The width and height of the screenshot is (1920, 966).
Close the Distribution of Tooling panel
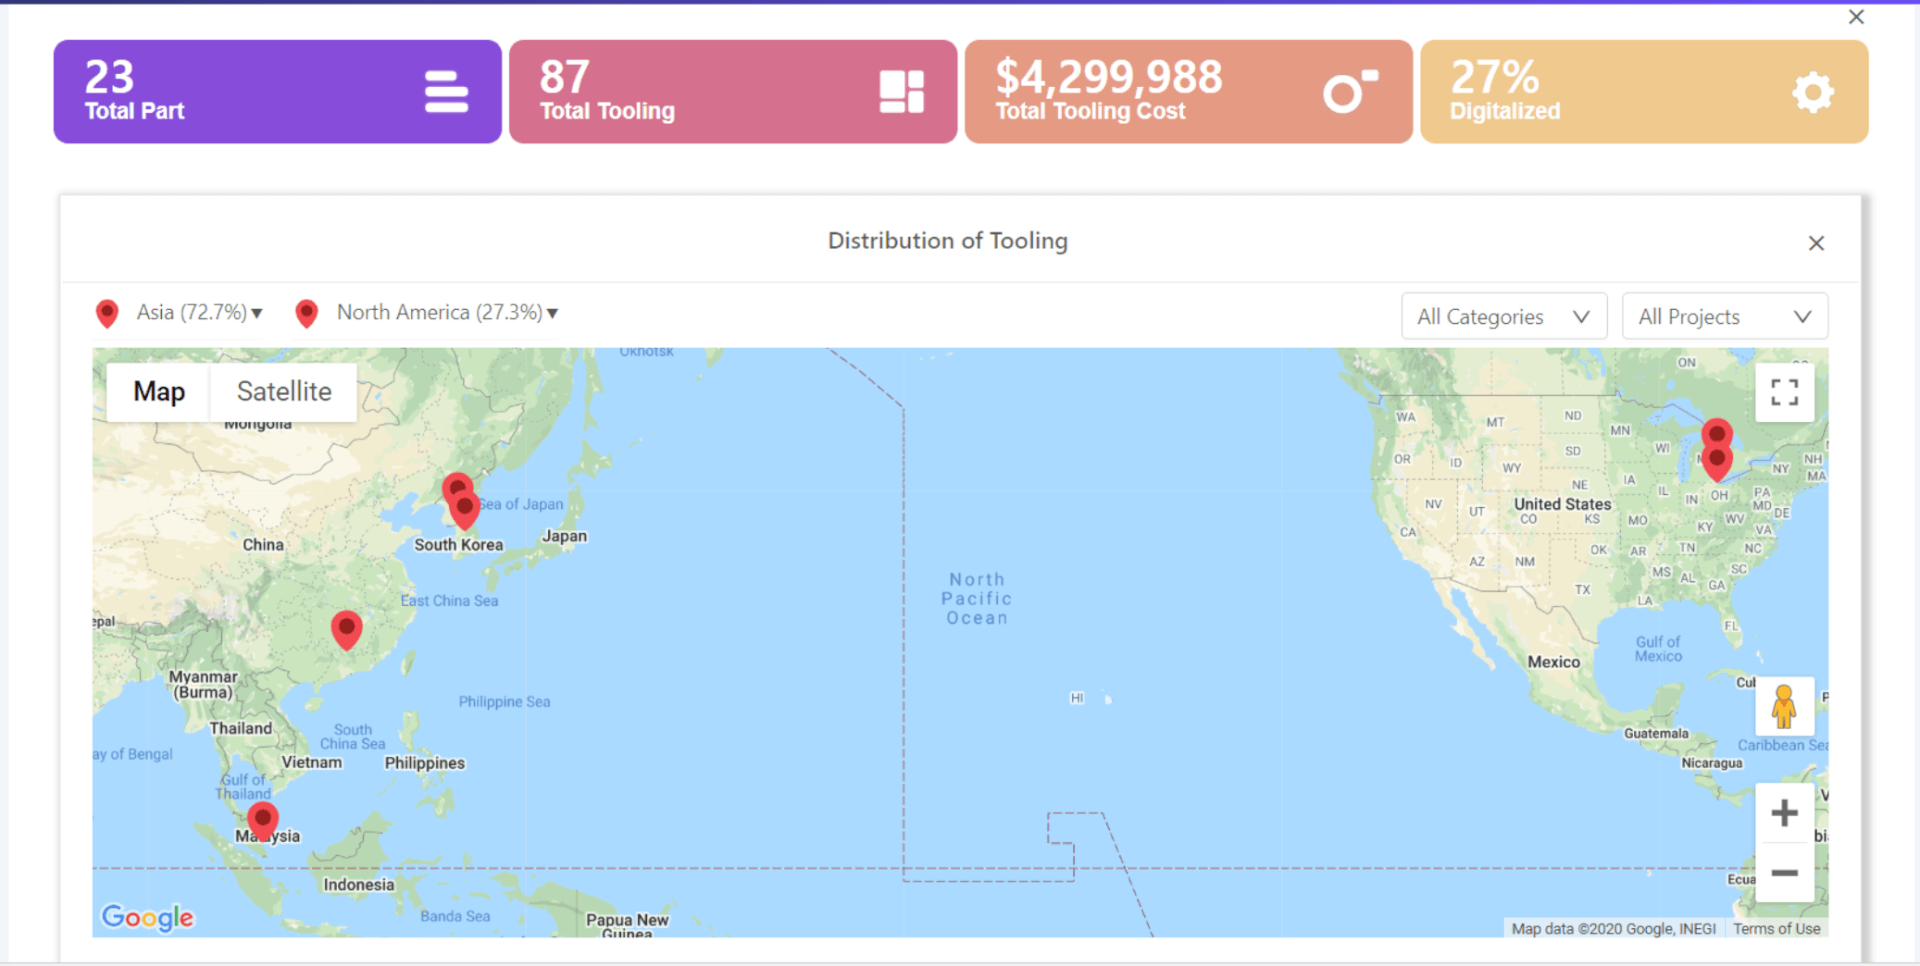[1816, 243]
